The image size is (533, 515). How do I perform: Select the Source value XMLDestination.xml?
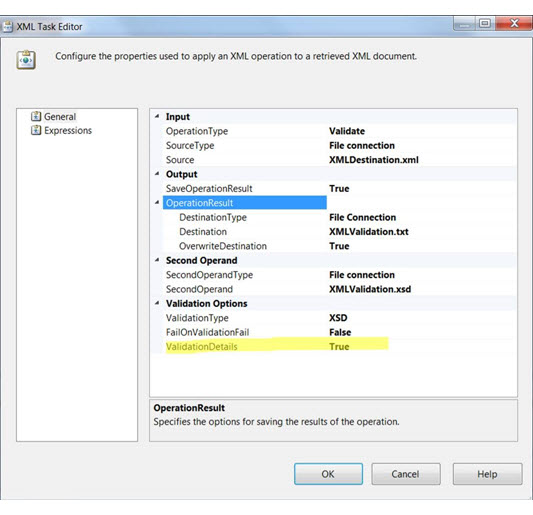click(374, 160)
